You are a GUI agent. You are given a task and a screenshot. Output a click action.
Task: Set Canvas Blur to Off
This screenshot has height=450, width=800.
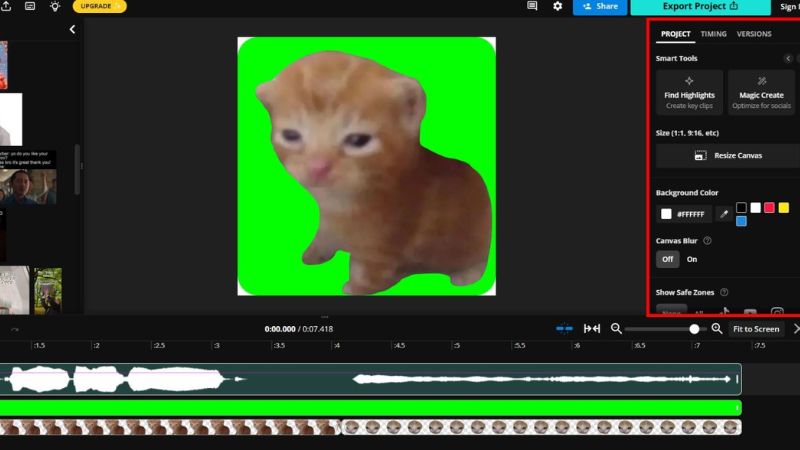click(x=667, y=259)
